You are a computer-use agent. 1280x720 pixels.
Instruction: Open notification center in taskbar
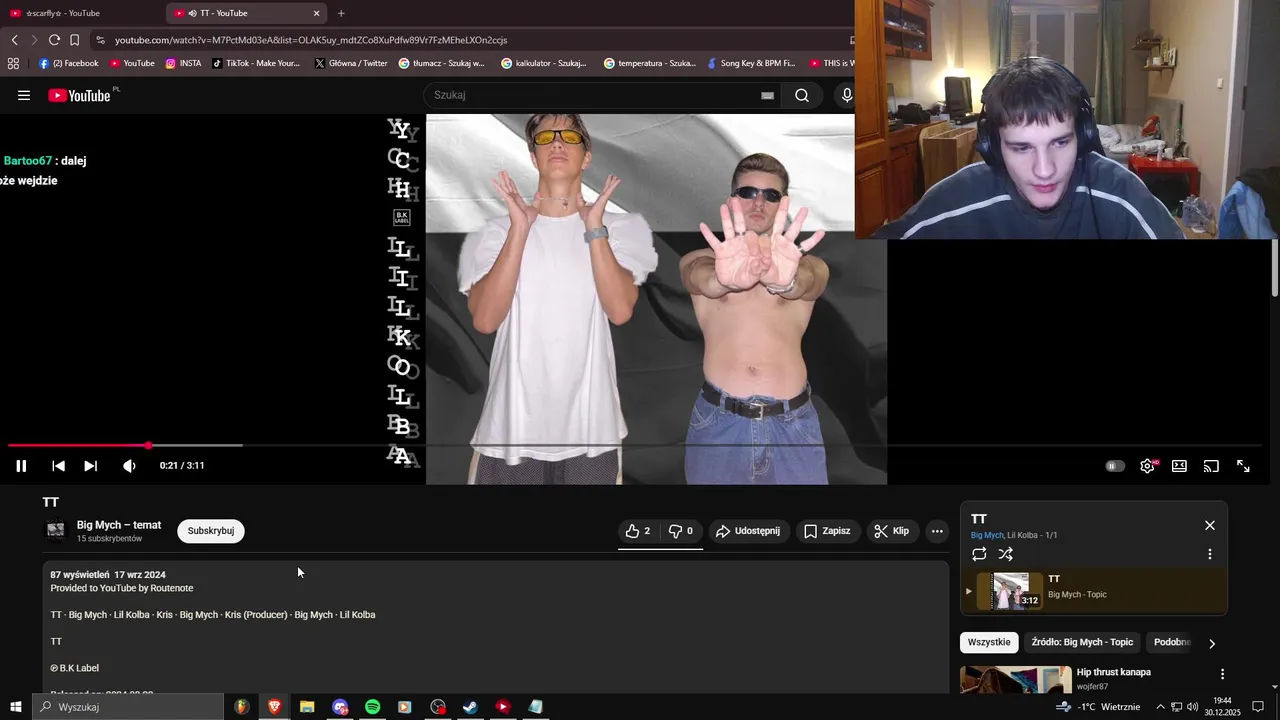coord(1258,707)
